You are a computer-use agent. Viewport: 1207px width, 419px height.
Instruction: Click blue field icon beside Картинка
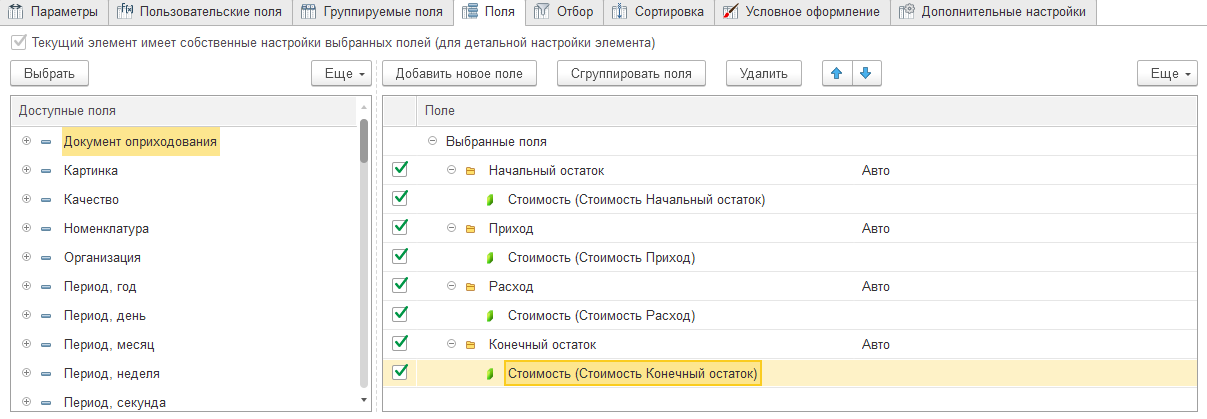pyautogui.click(x=46, y=171)
